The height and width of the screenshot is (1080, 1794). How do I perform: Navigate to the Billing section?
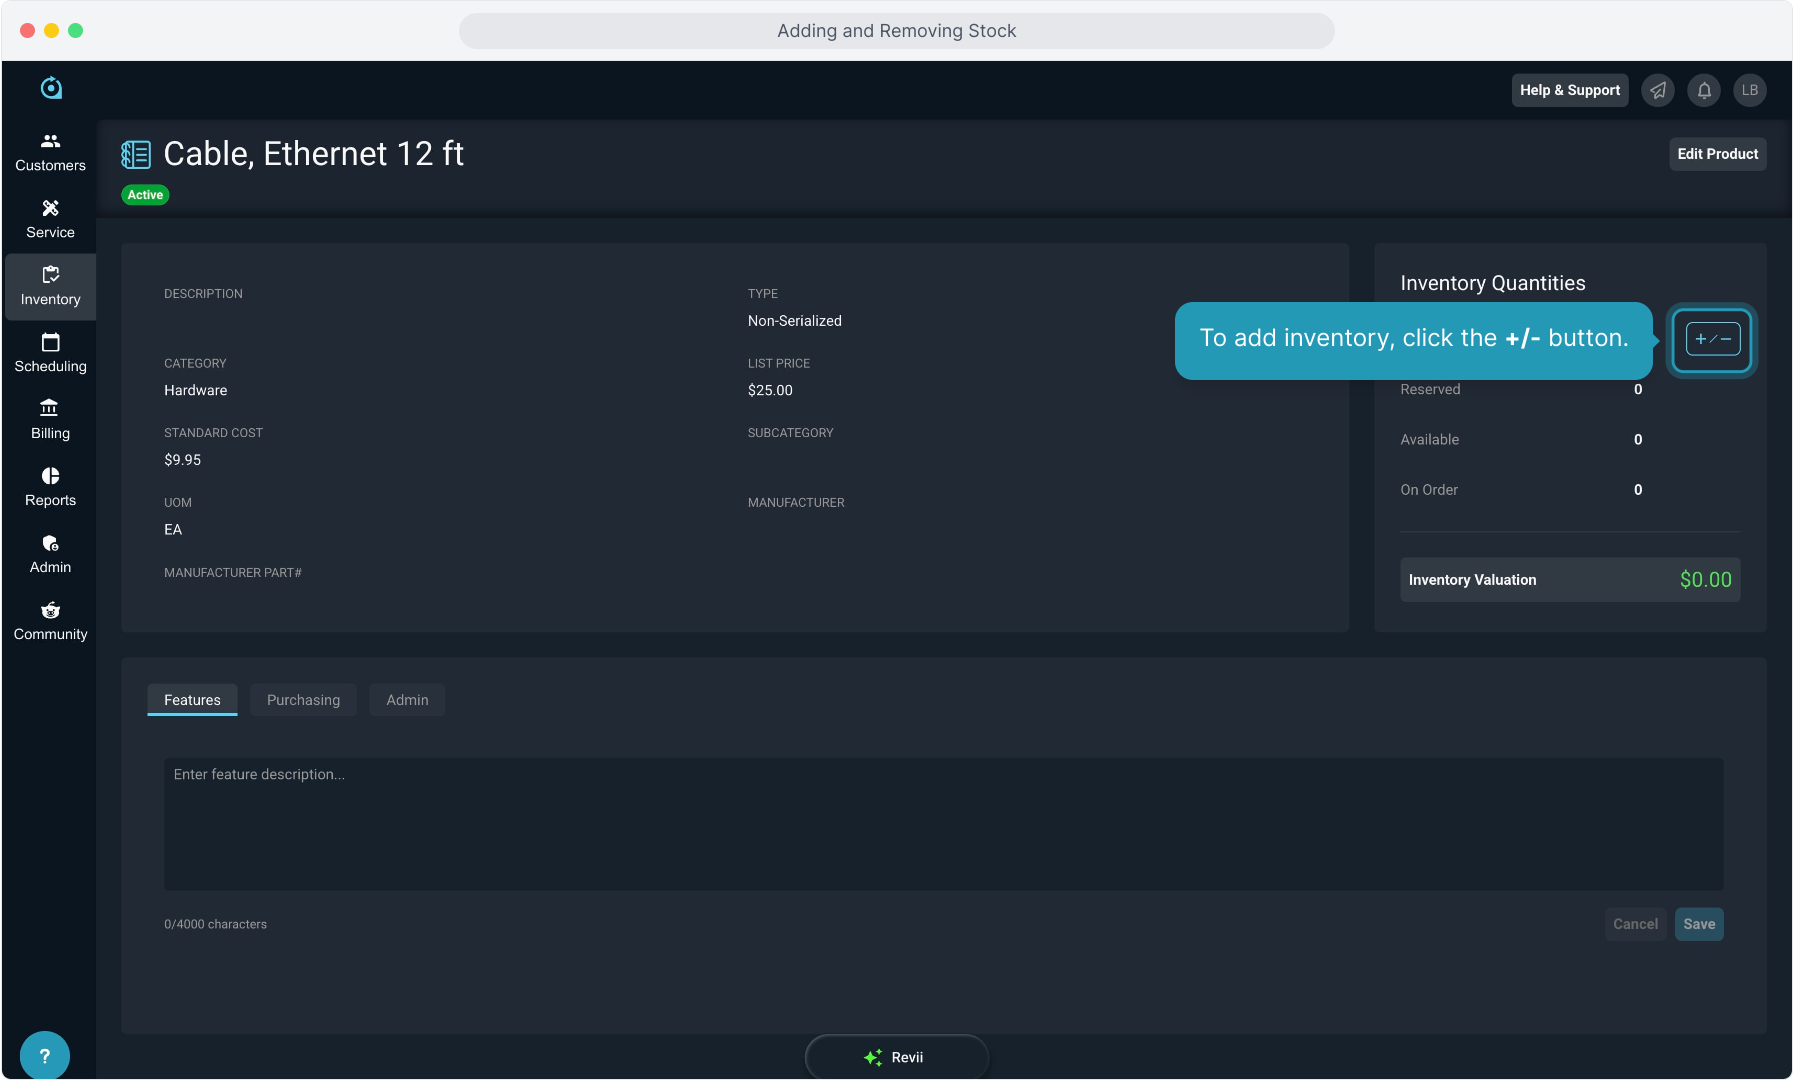pyautogui.click(x=50, y=420)
